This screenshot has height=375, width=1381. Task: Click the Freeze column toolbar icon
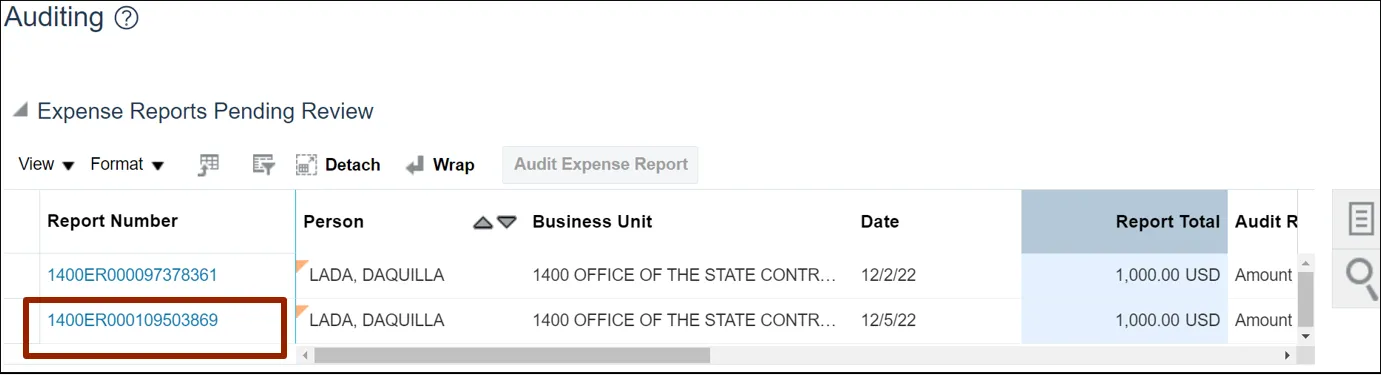208,165
